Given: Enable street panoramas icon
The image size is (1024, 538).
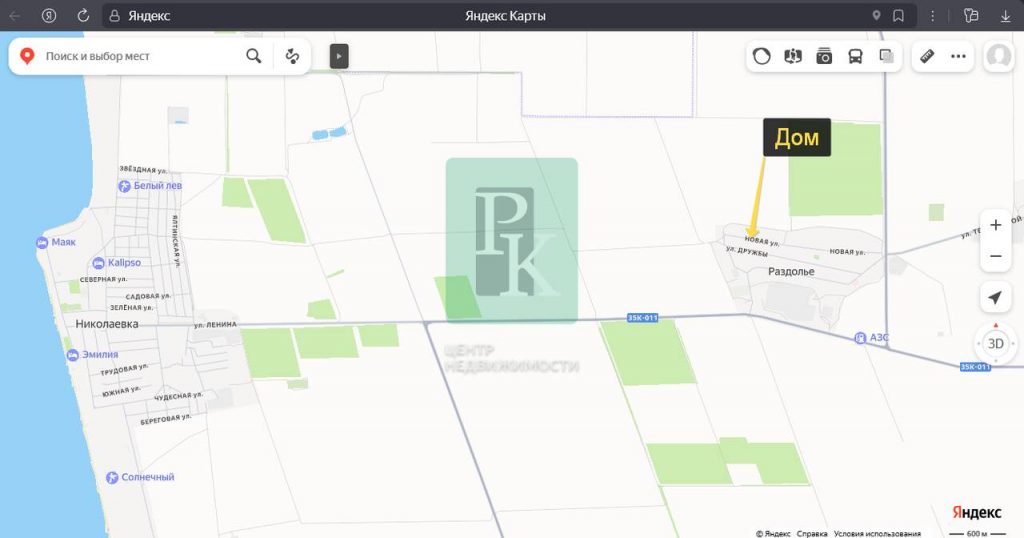Looking at the screenshot, I should pyautogui.click(x=793, y=56).
